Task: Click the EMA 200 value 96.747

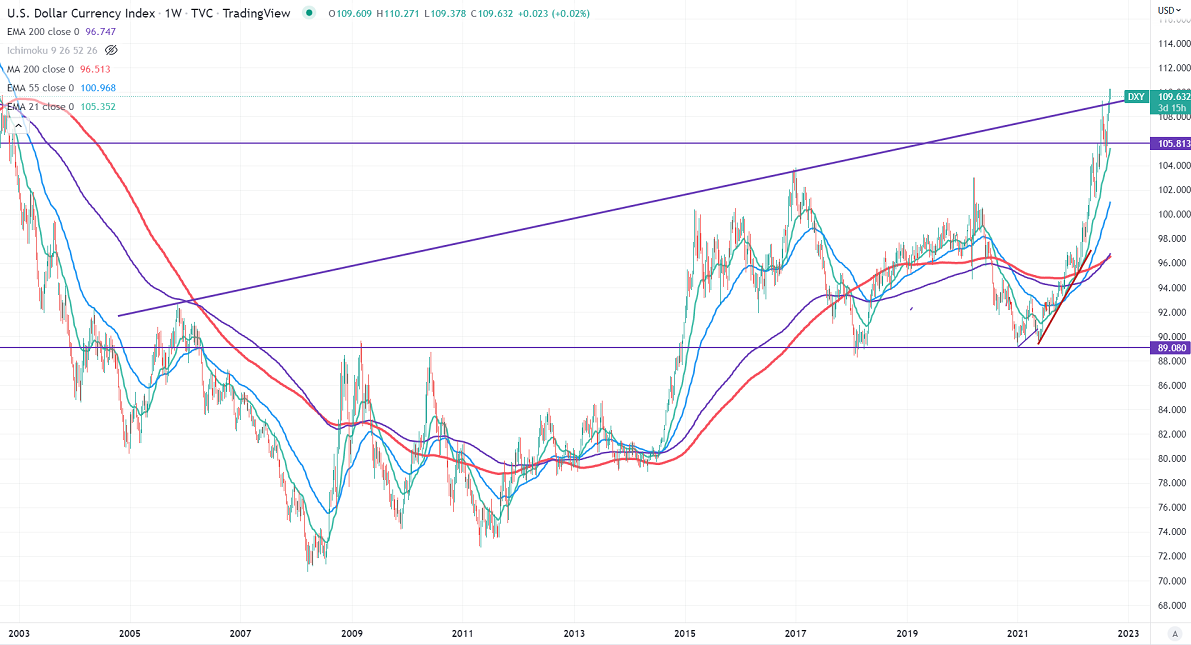Action: click(x=100, y=32)
